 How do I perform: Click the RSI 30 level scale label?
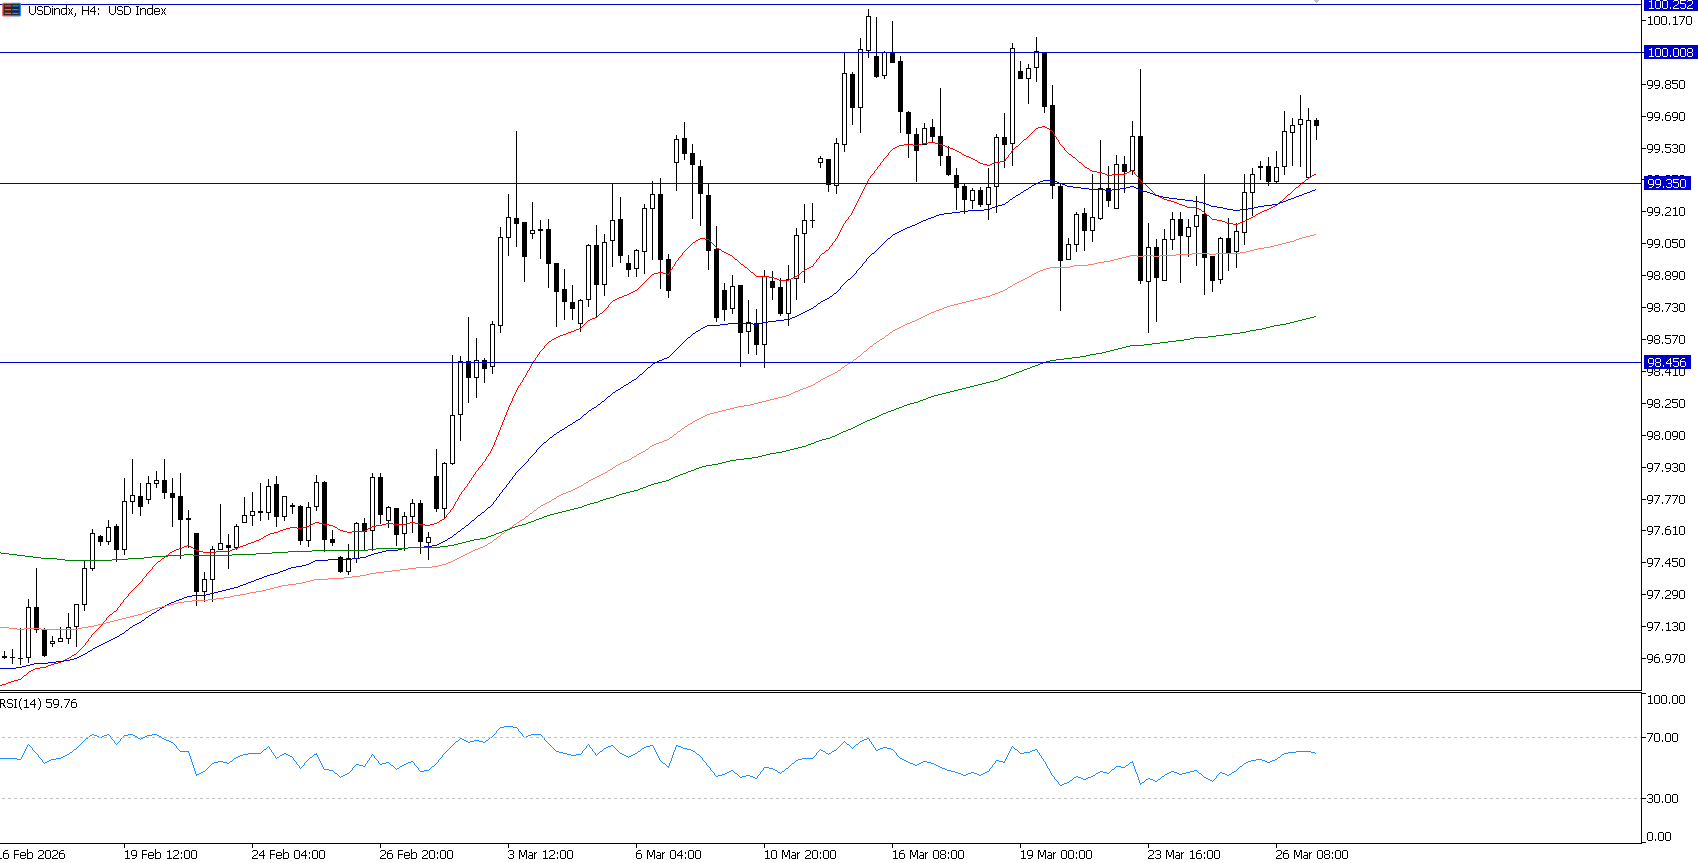tap(1664, 798)
